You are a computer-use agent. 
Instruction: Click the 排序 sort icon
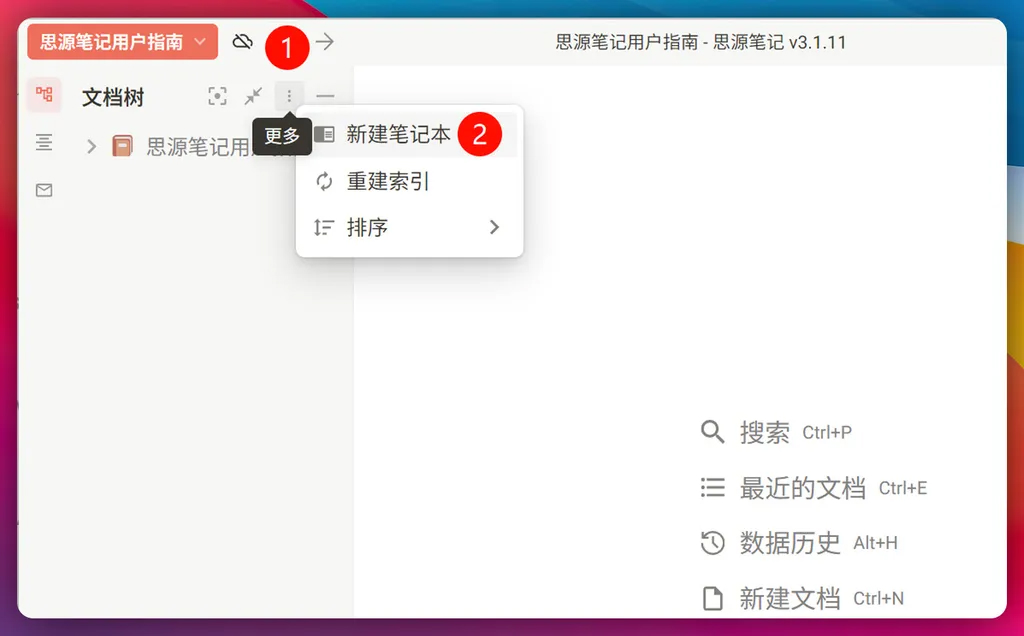(324, 227)
